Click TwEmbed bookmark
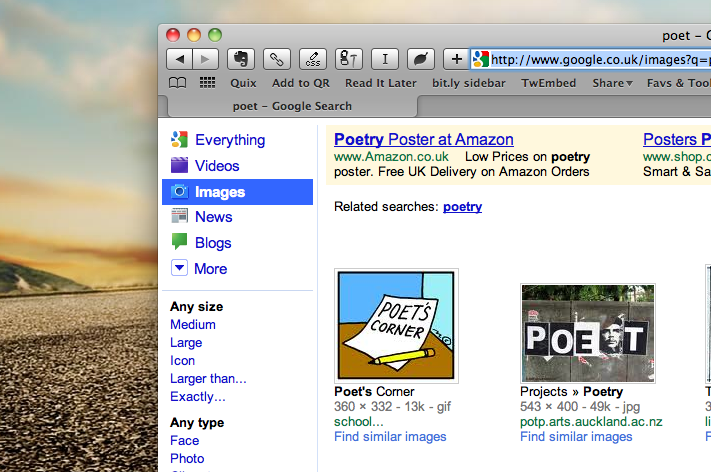Screen dimensions: 711x472 click(x=549, y=83)
